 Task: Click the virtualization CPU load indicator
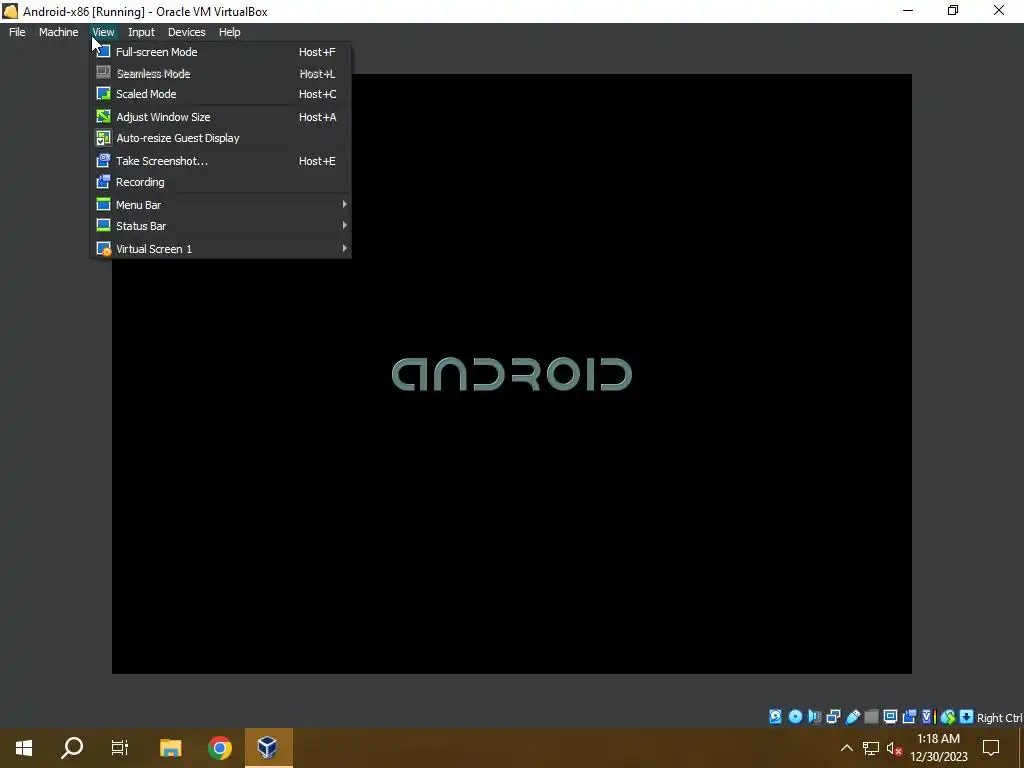(x=928, y=717)
